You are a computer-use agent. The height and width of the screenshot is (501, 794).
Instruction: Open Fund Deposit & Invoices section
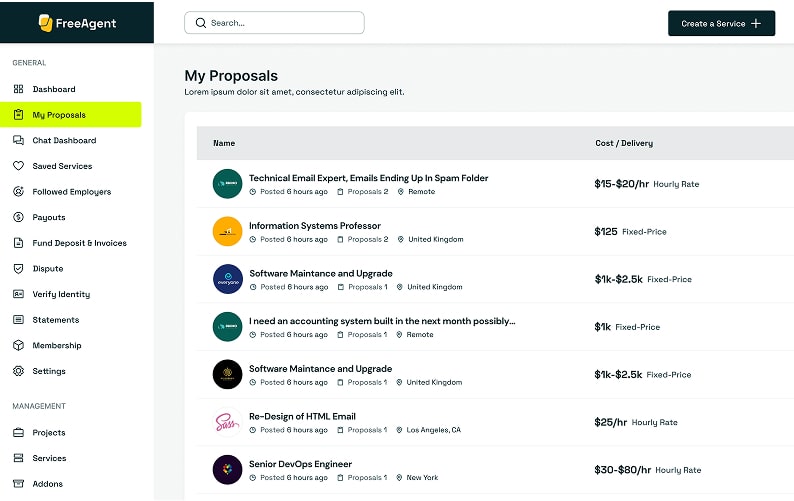coord(79,243)
